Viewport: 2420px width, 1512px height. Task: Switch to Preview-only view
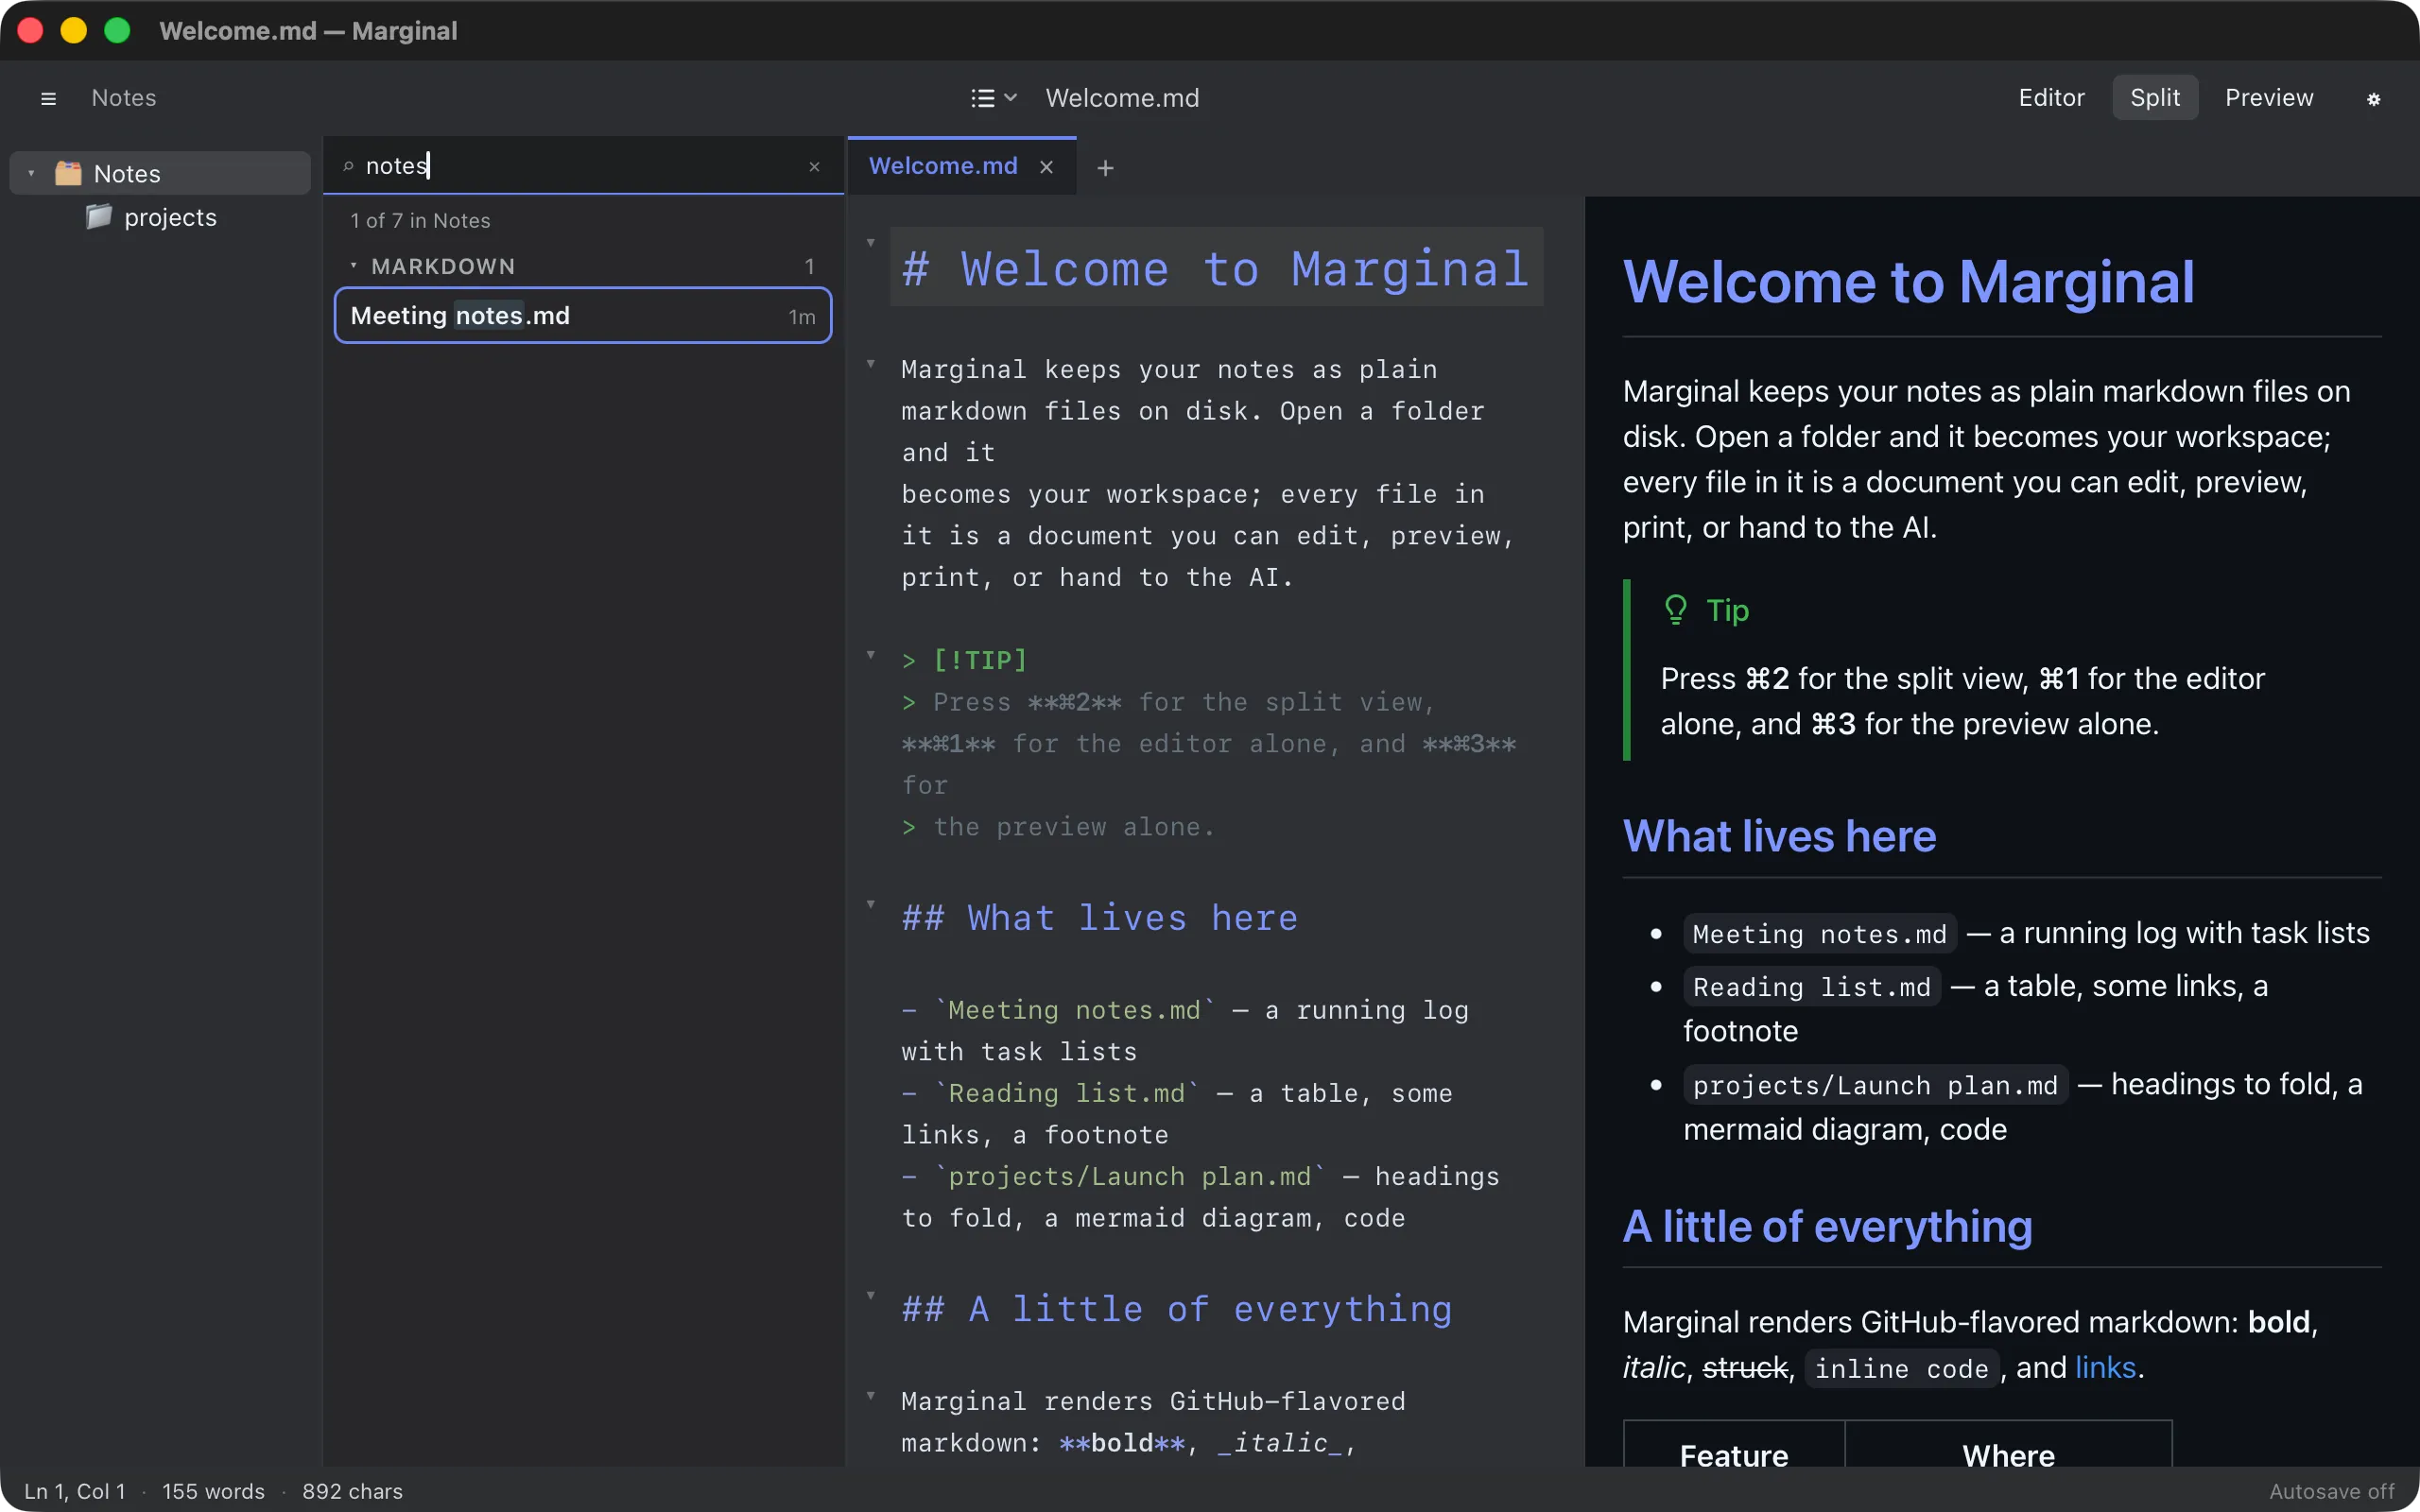click(2269, 98)
